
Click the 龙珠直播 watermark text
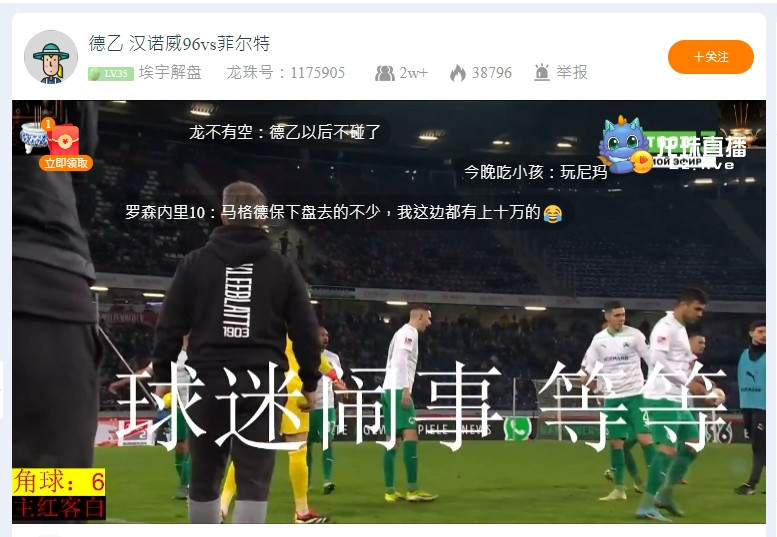(701, 146)
